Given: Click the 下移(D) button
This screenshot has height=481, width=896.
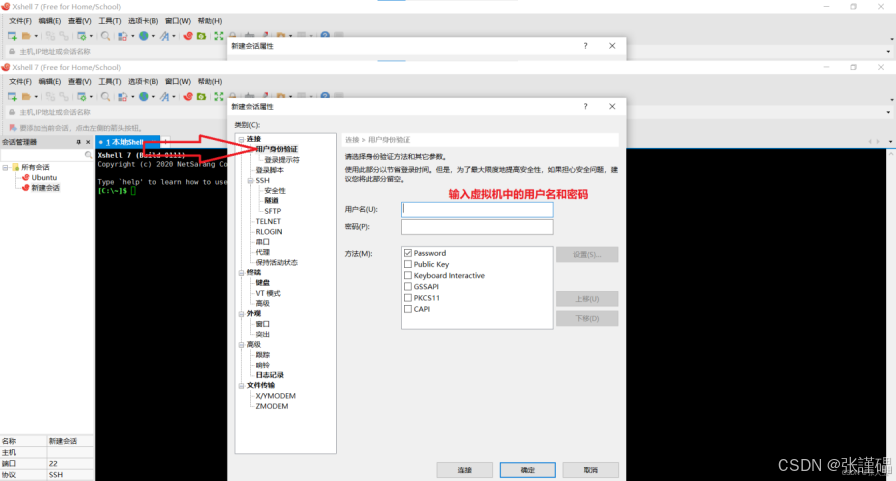Looking at the screenshot, I should (x=587, y=318).
